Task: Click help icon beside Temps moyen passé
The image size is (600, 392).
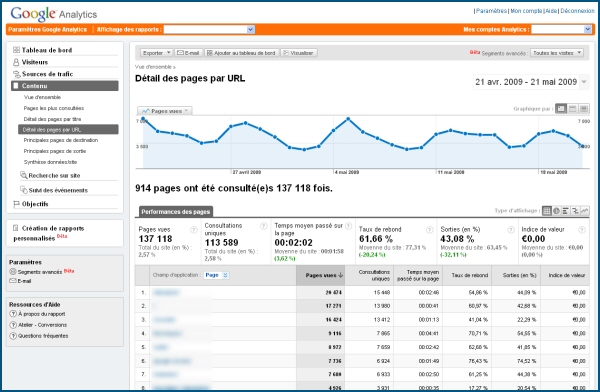Action: [x=349, y=226]
